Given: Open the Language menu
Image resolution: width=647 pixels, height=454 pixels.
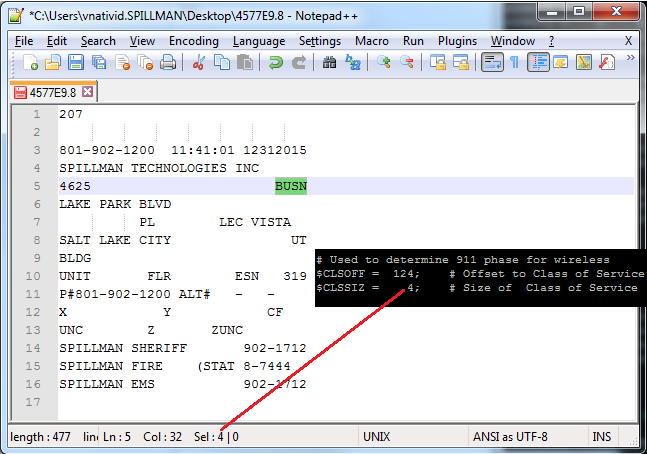Looking at the screenshot, I should tap(259, 41).
